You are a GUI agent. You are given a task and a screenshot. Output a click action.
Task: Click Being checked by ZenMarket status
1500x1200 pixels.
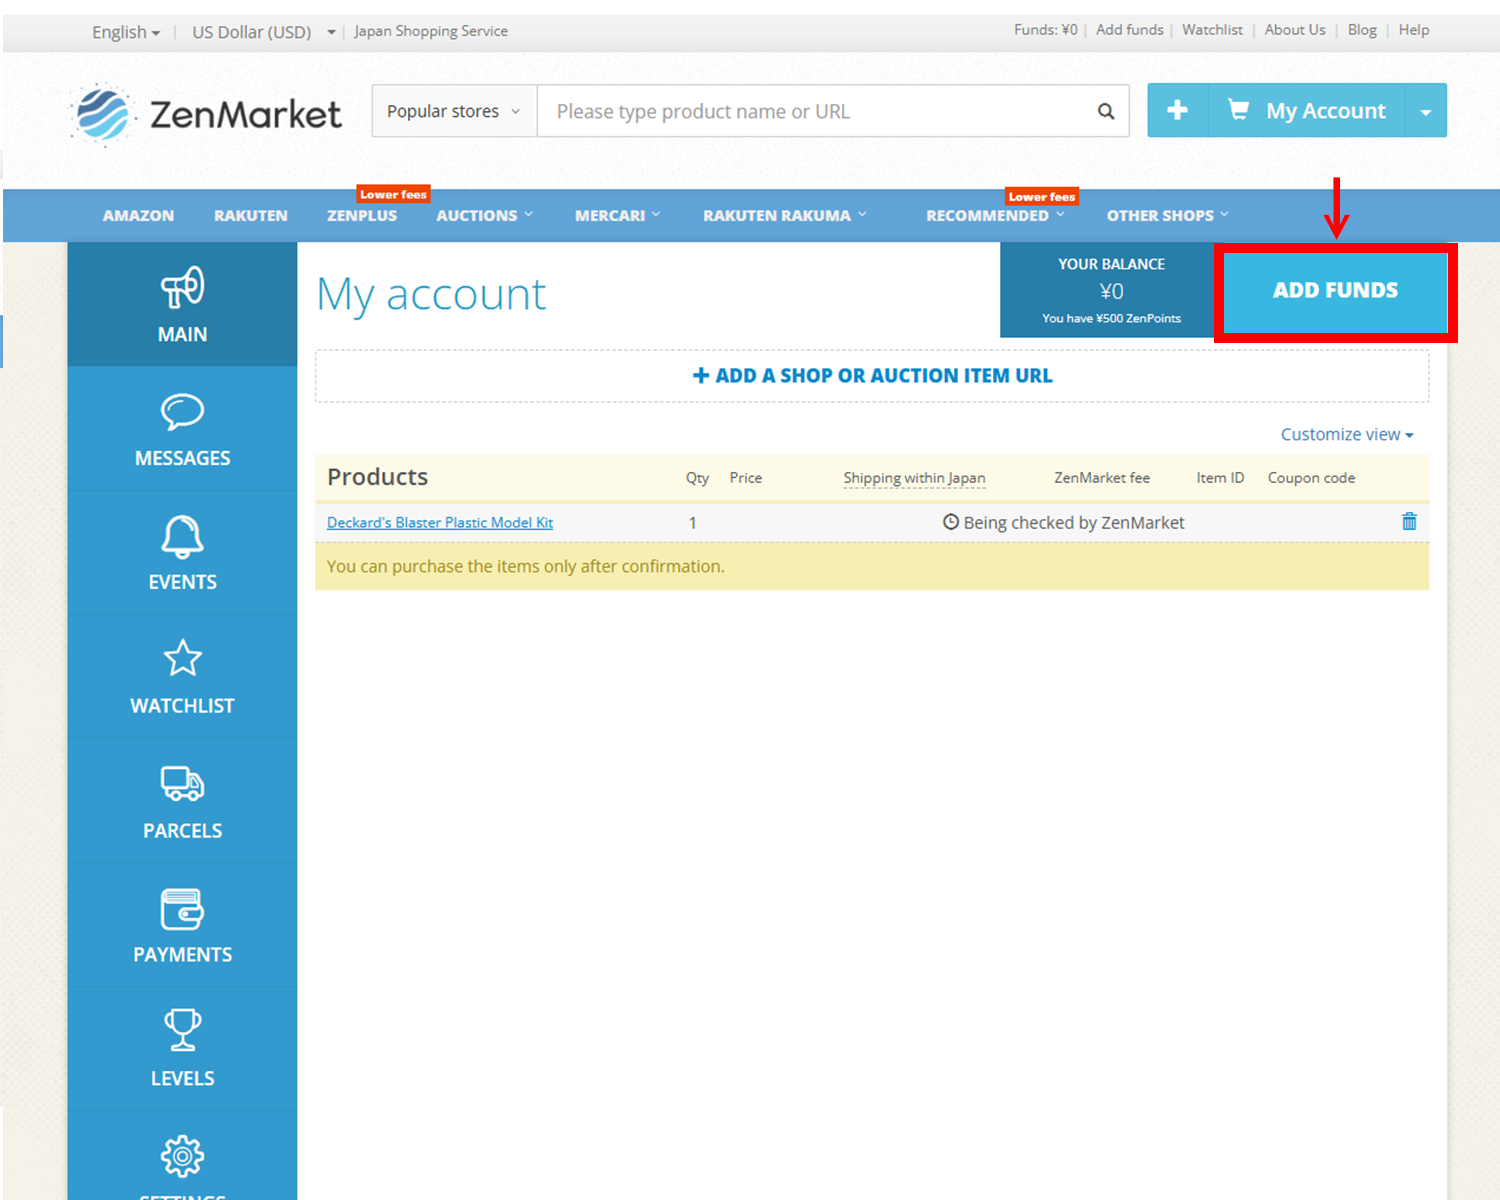tap(1064, 522)
